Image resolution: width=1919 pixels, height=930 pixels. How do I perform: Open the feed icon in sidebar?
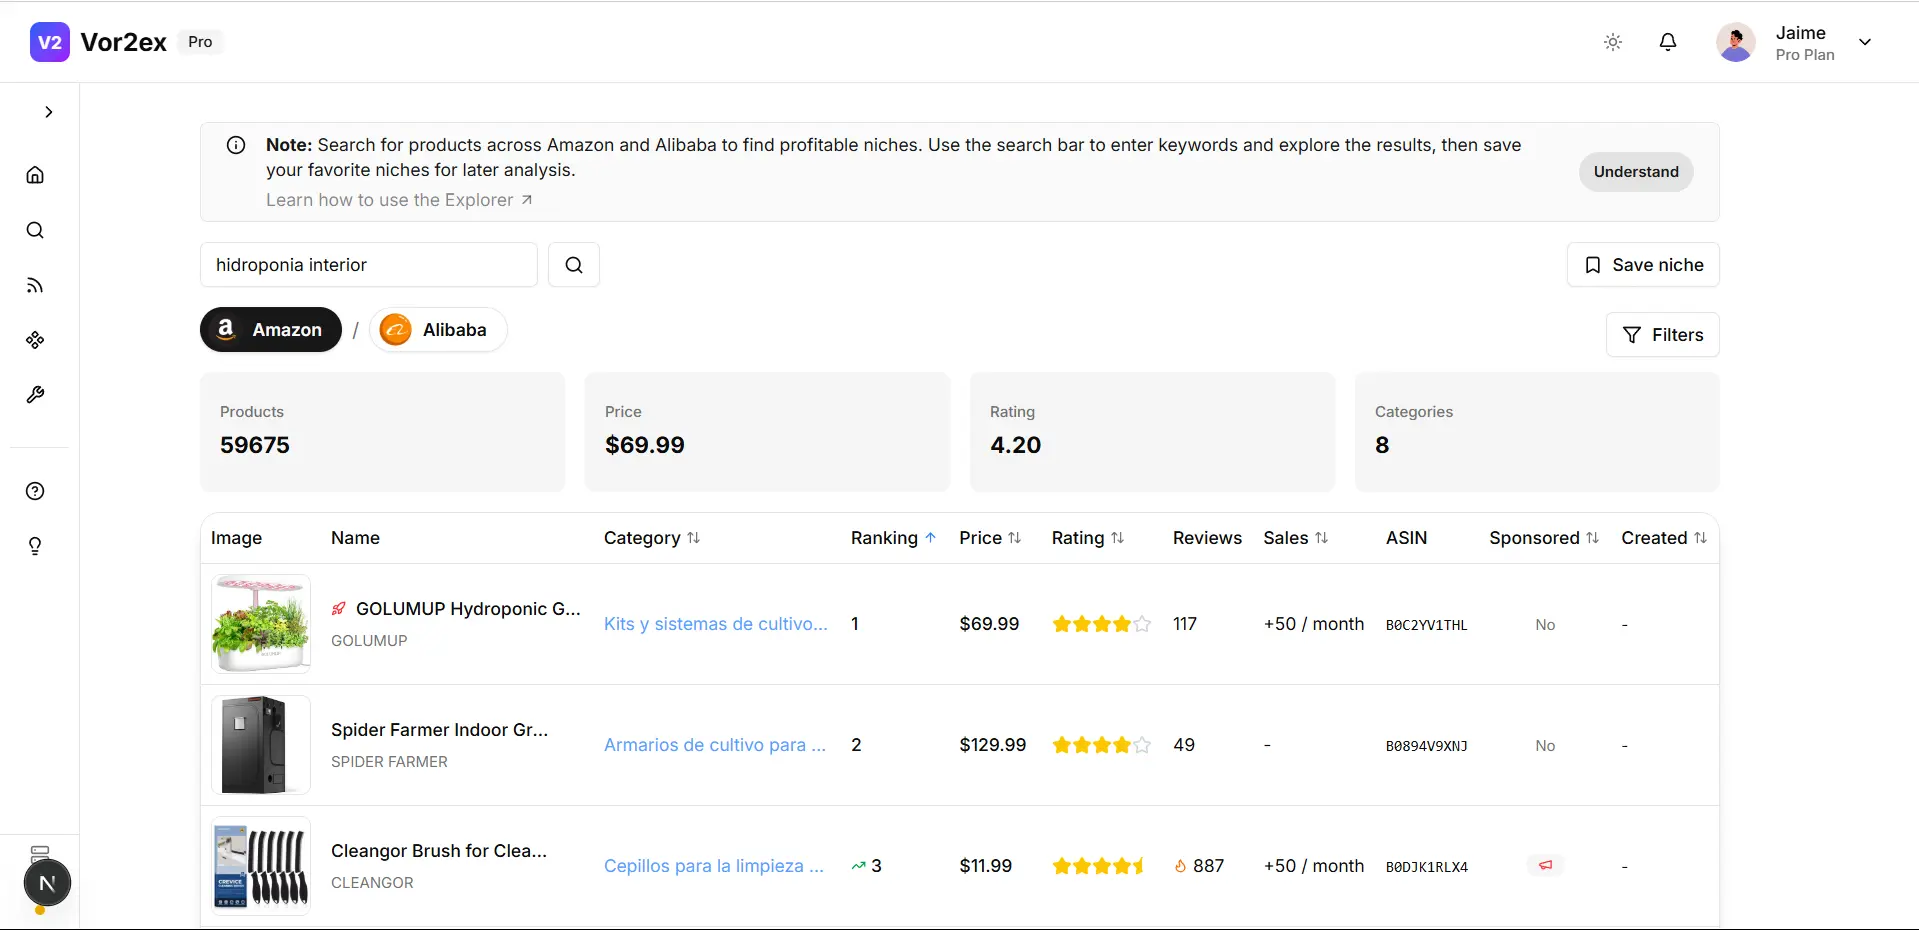35,285
